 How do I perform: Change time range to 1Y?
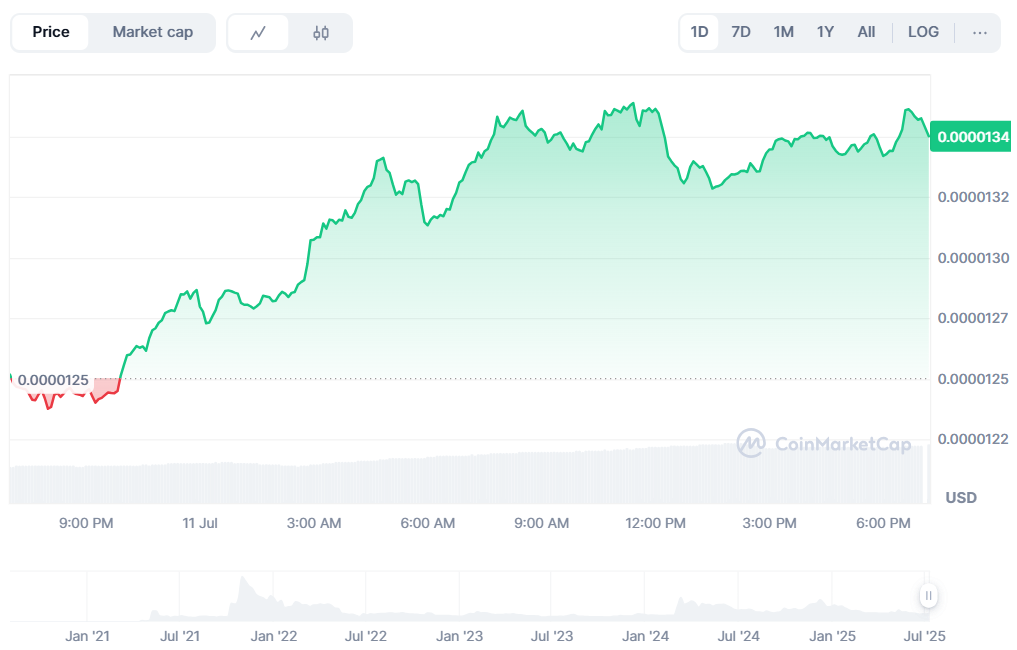(x=825, y=32)
